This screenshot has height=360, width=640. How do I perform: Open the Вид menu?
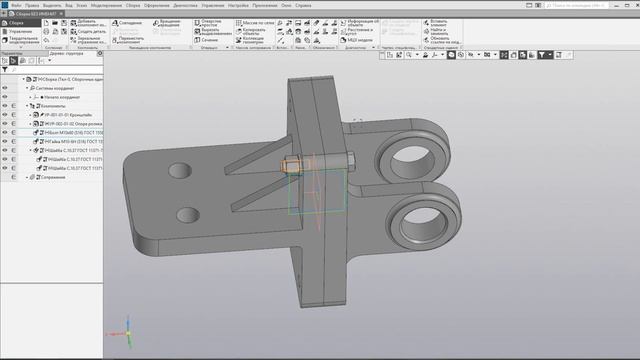[69, 5]
